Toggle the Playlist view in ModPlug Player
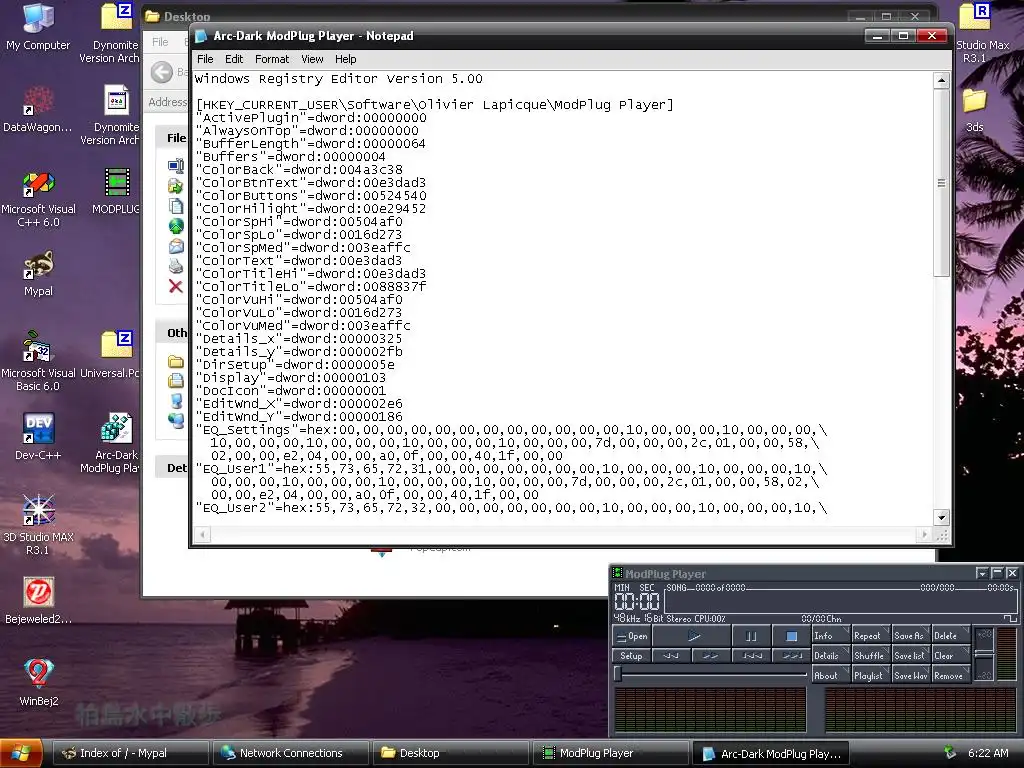This screenshot has height=768, width=1024. click(871, 675)
